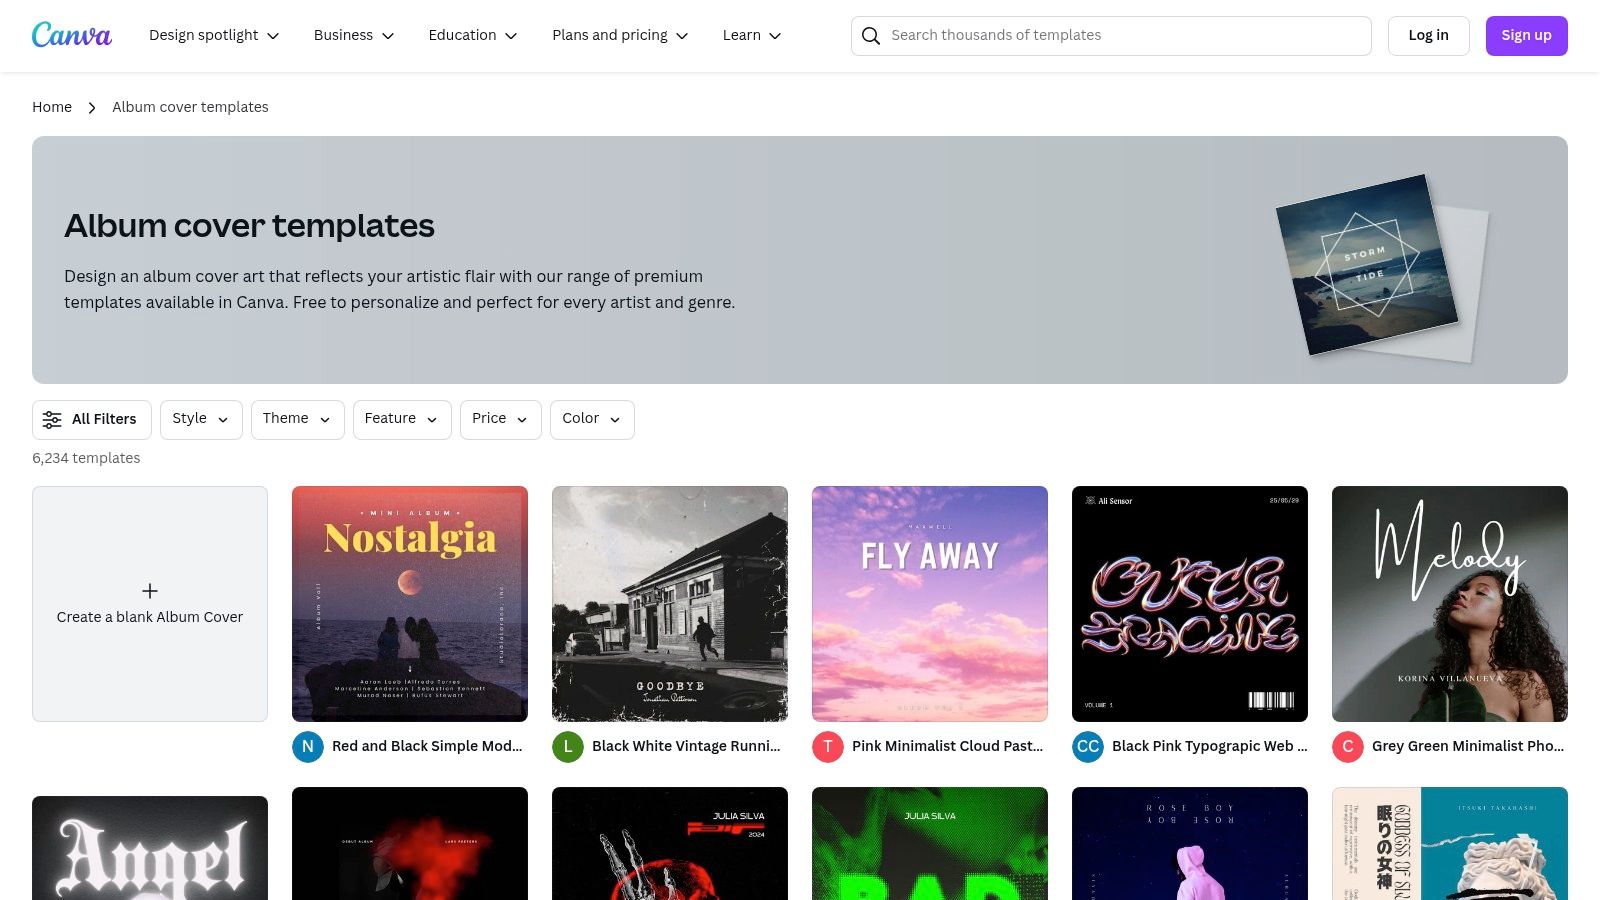1600x900 pixels.
Task: Open the Color filter dropdown
Action: coord(592,419)
